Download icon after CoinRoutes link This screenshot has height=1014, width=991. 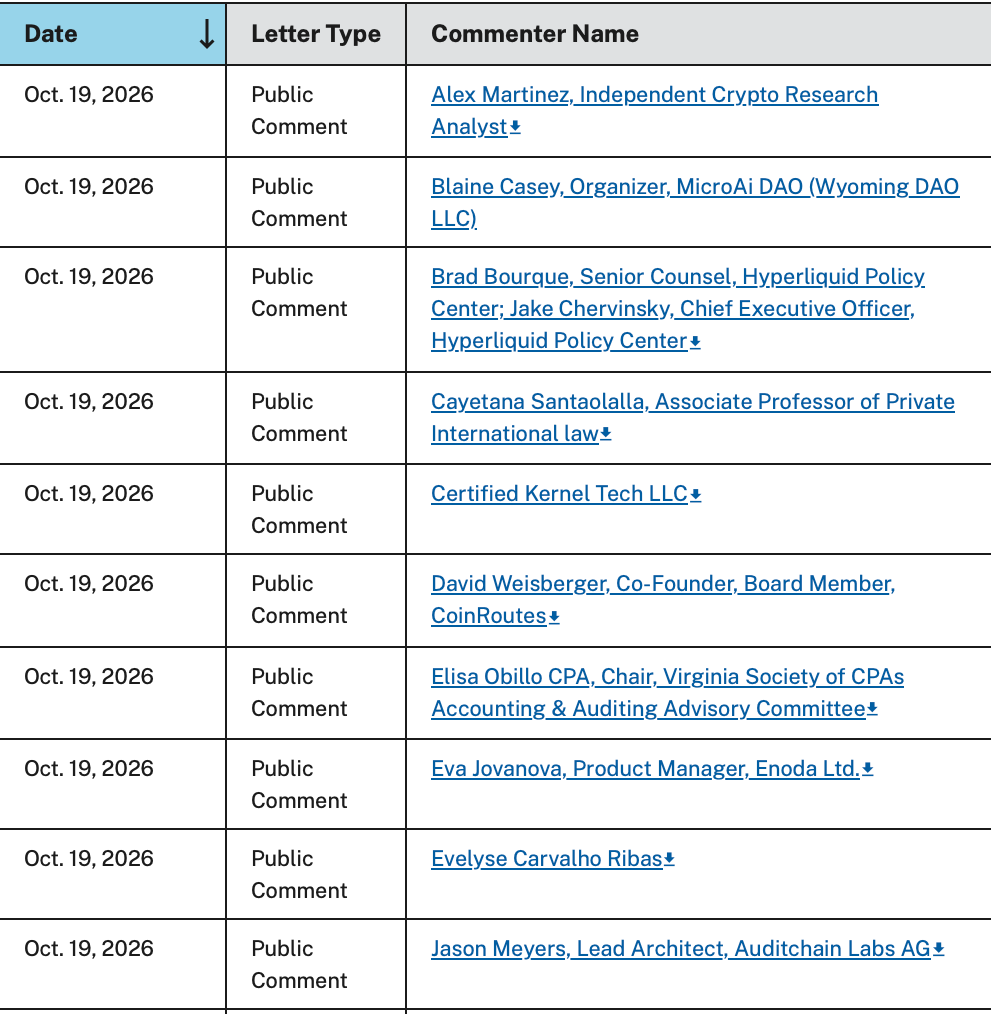(554, 617)
